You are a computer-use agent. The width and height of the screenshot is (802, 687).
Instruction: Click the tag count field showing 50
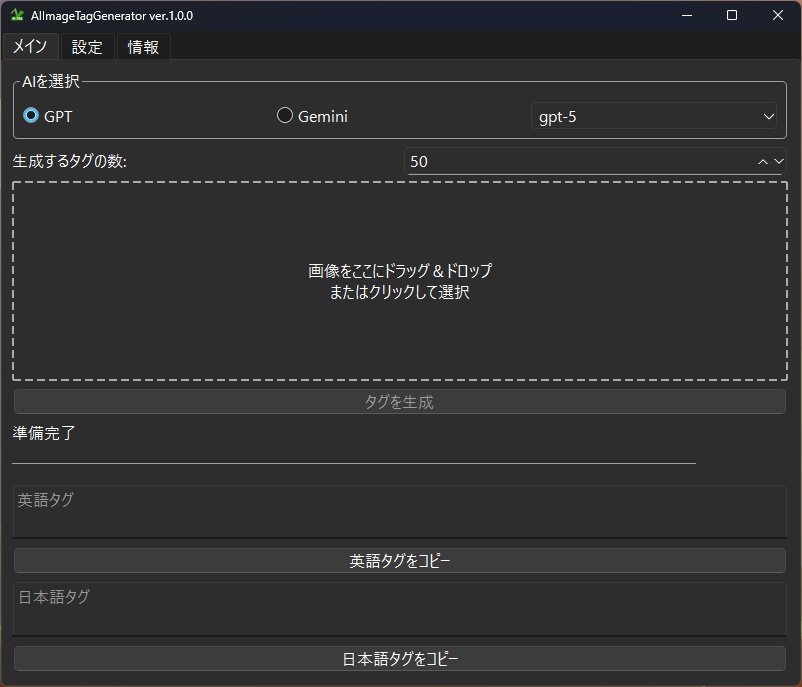578,162
